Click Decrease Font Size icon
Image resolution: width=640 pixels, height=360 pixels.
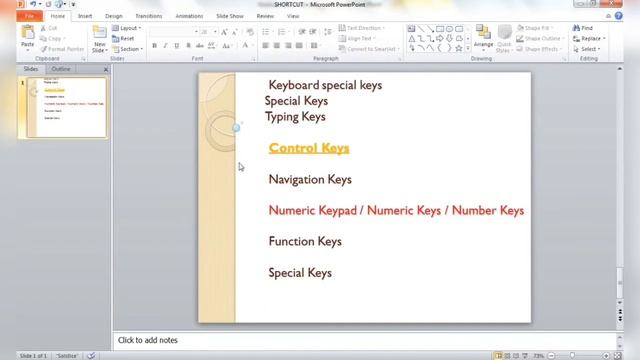tap(235, 32)
